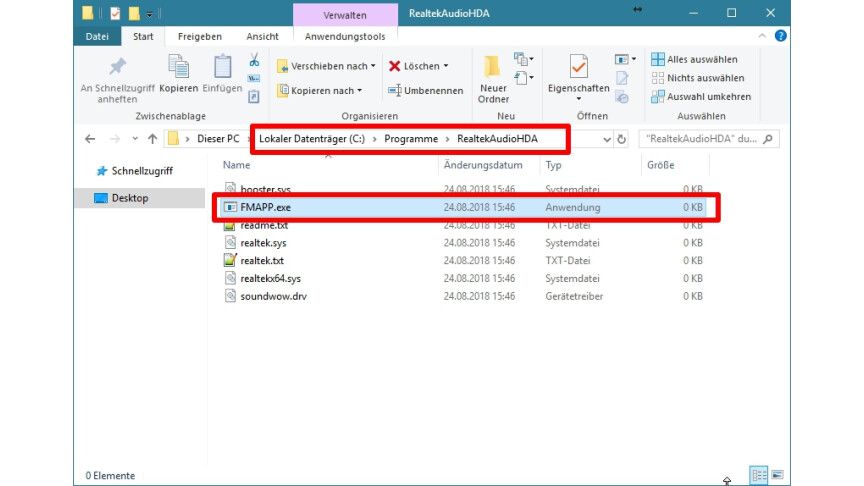Image resolution: width=864 pixels, height=486 pixels.
Task: Switch to the Ansicht tab
Action: coord(262,36)
